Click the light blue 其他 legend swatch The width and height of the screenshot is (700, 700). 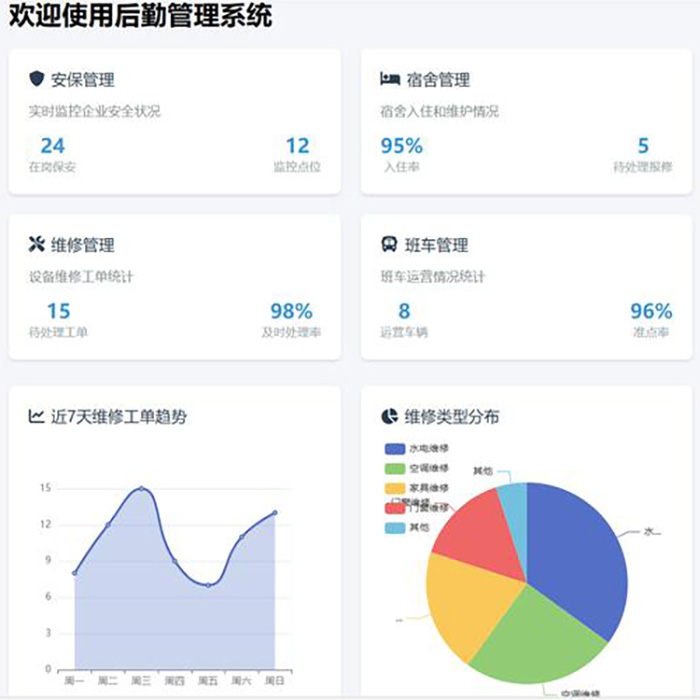394,527
